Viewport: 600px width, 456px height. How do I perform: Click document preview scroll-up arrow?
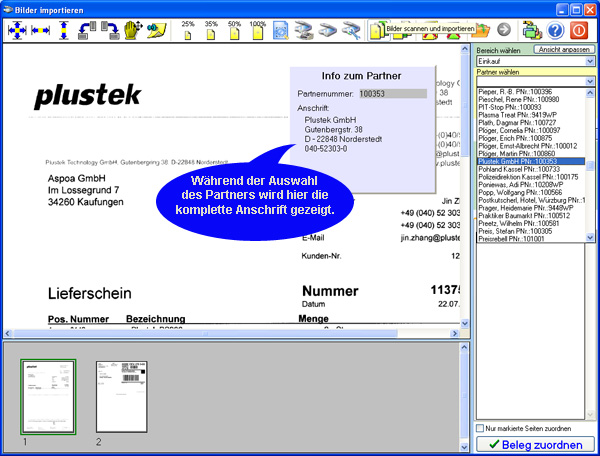465,49
